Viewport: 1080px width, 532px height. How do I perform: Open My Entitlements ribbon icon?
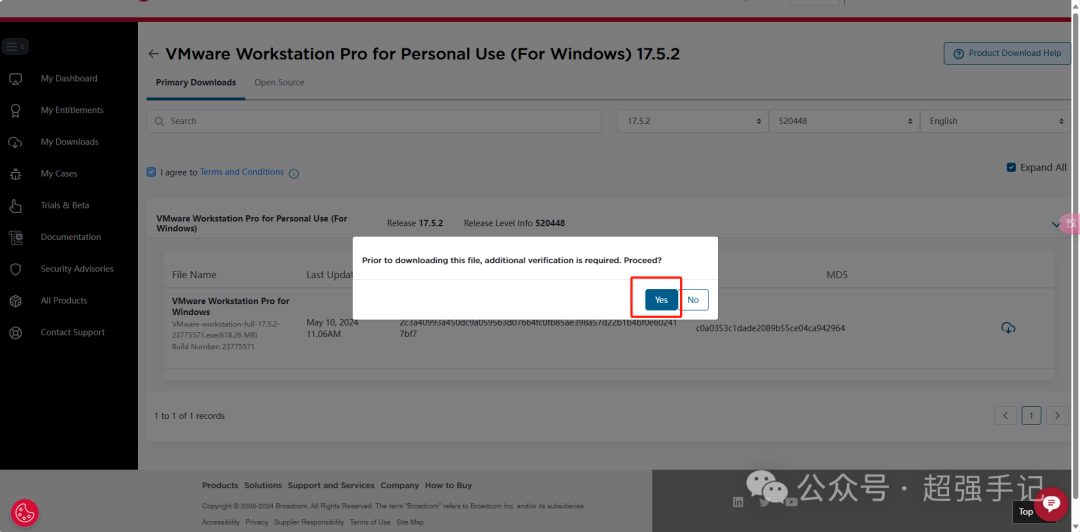pyautogui.click(x=16, y=110)
